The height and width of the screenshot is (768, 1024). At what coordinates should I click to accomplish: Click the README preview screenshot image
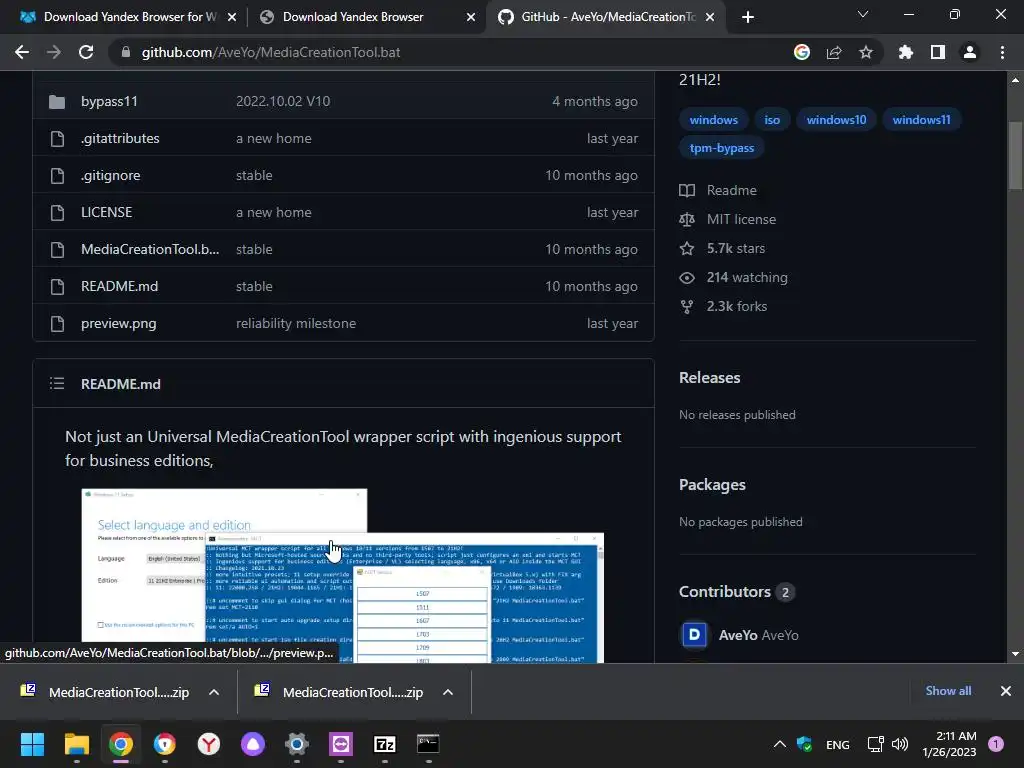(342, 575)
